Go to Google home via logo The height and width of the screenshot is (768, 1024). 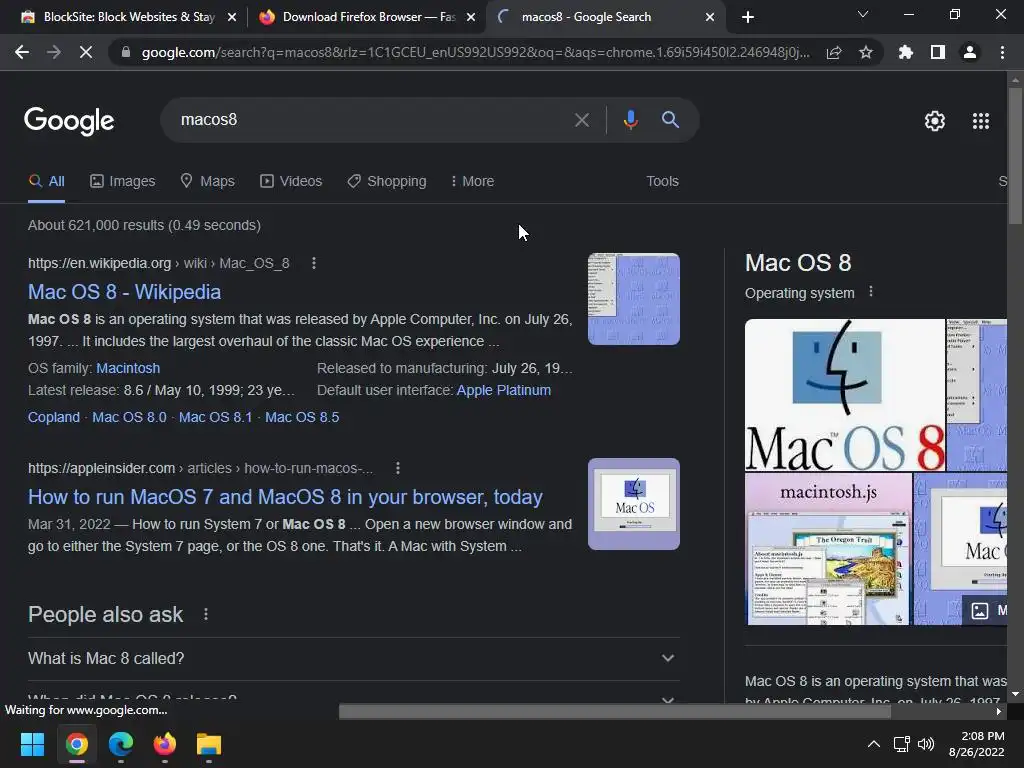tap(69, 121)
